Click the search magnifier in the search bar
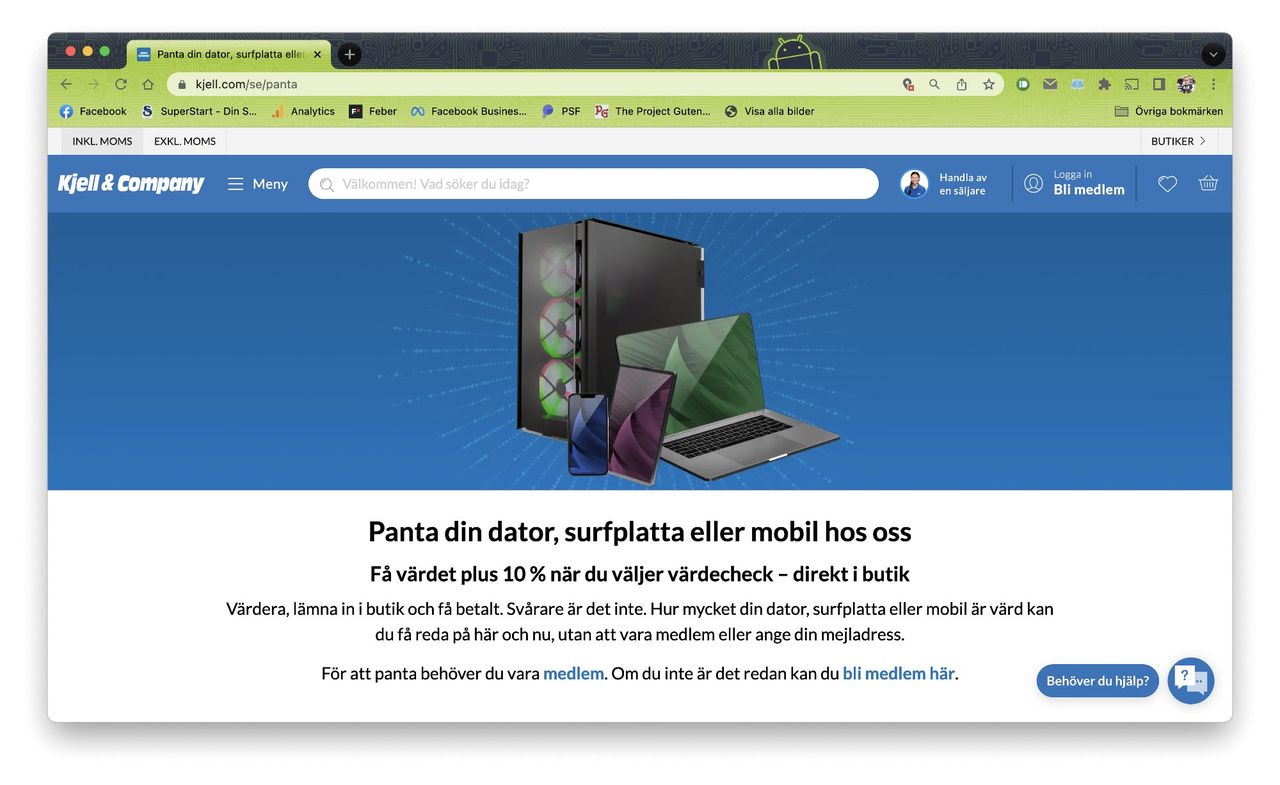The image size is (1280, 785). tap(327, 184)
